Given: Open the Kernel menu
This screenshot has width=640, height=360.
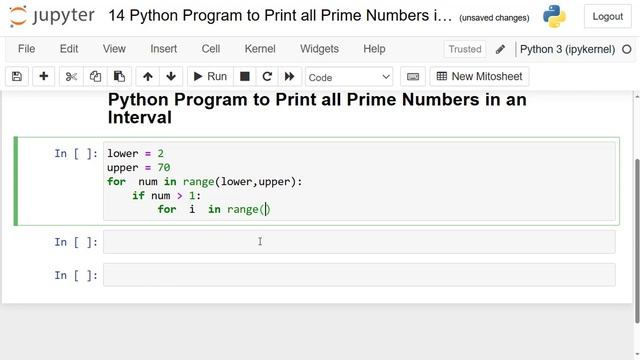Looking at the screenshot, I should click(260, 49).
